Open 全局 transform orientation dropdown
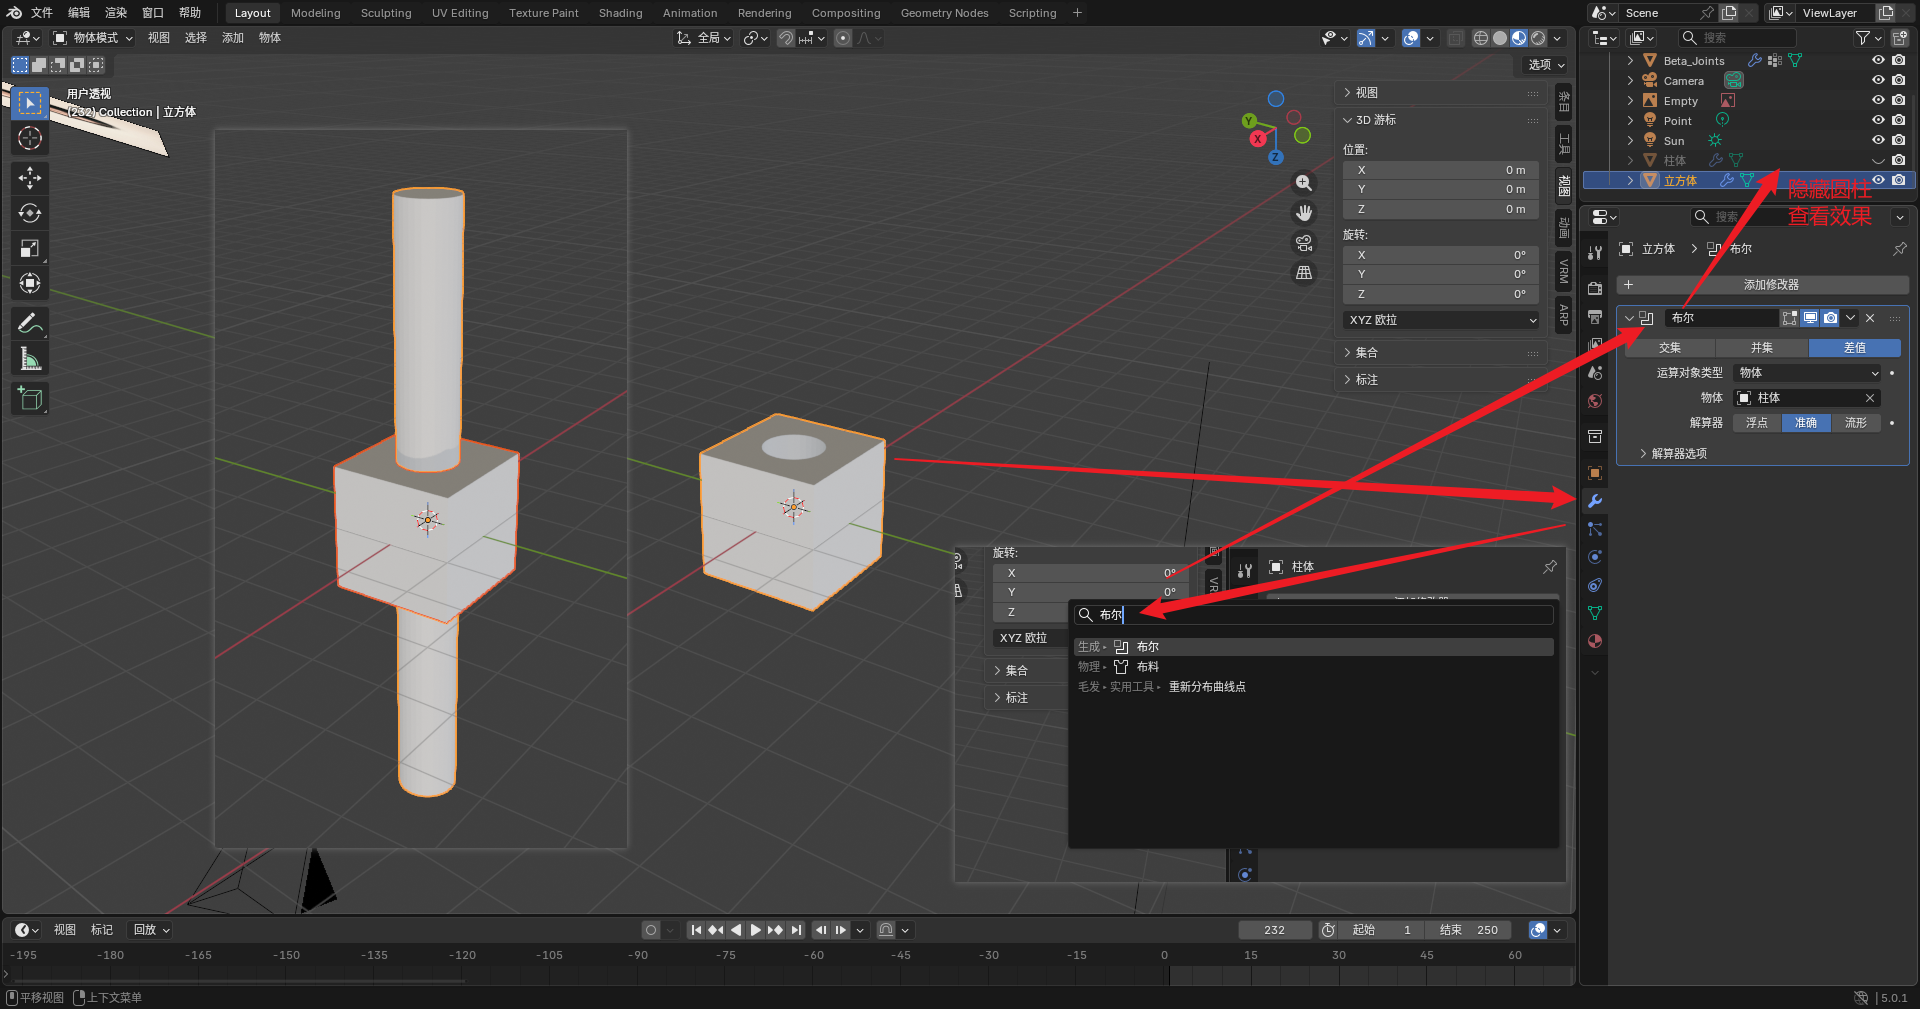Viewport: 1920px width, 1009px height. tap(704, 38)
